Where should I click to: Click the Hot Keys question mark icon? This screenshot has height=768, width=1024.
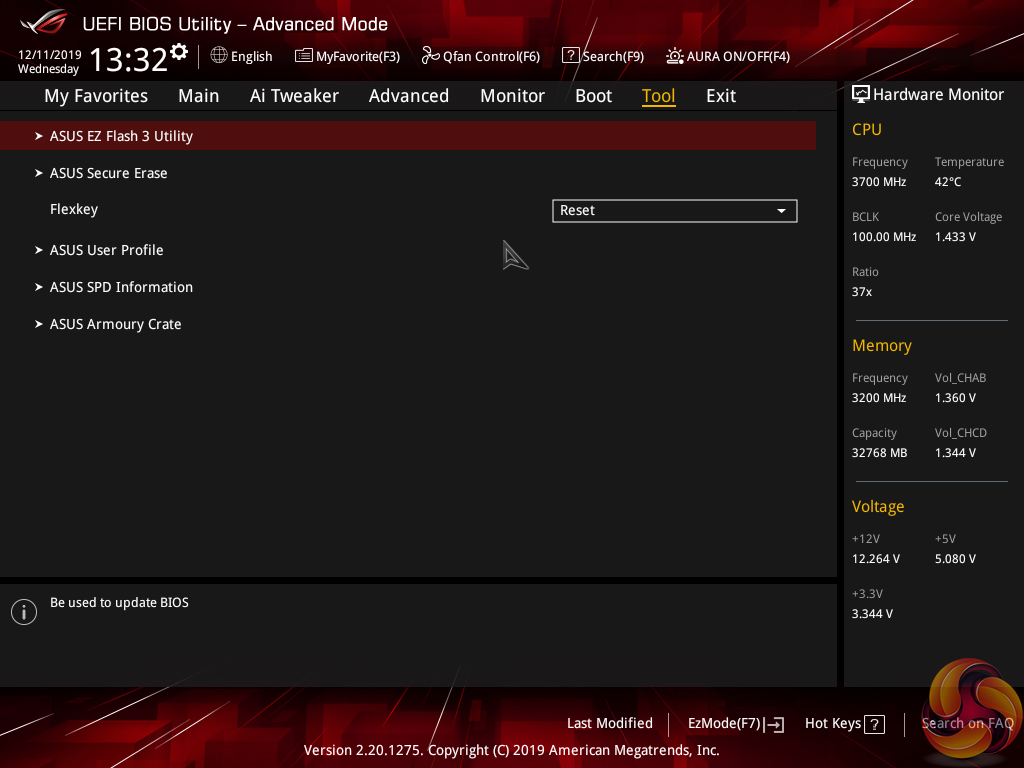874,724
